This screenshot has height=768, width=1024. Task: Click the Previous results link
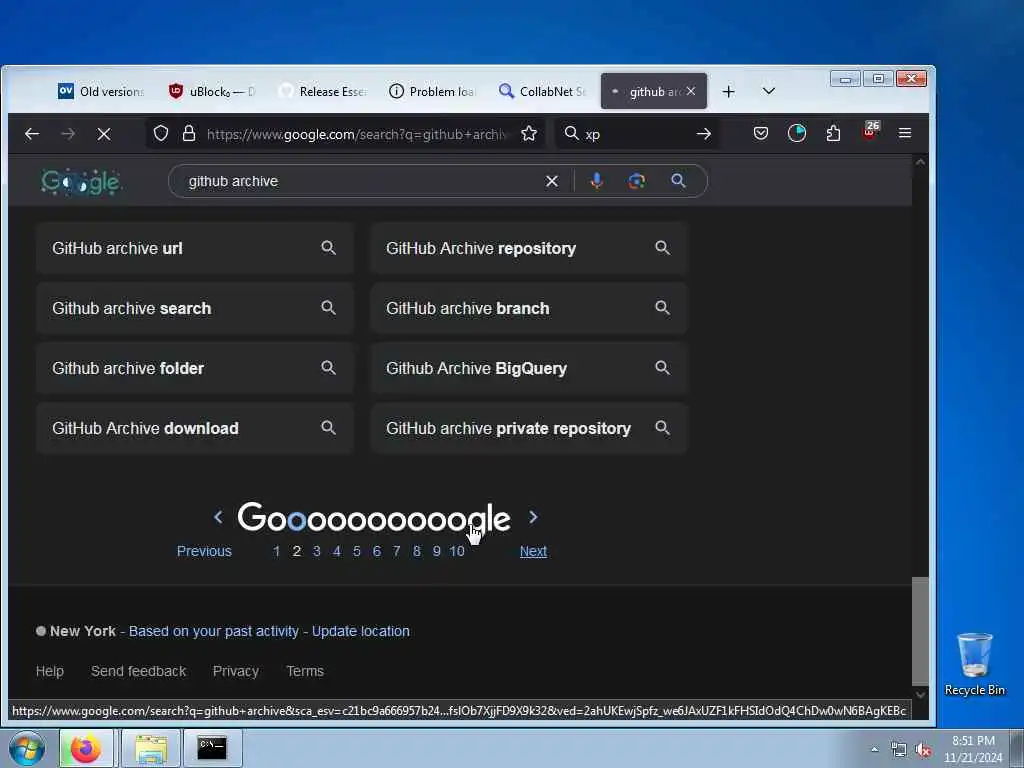click(204, 551)
